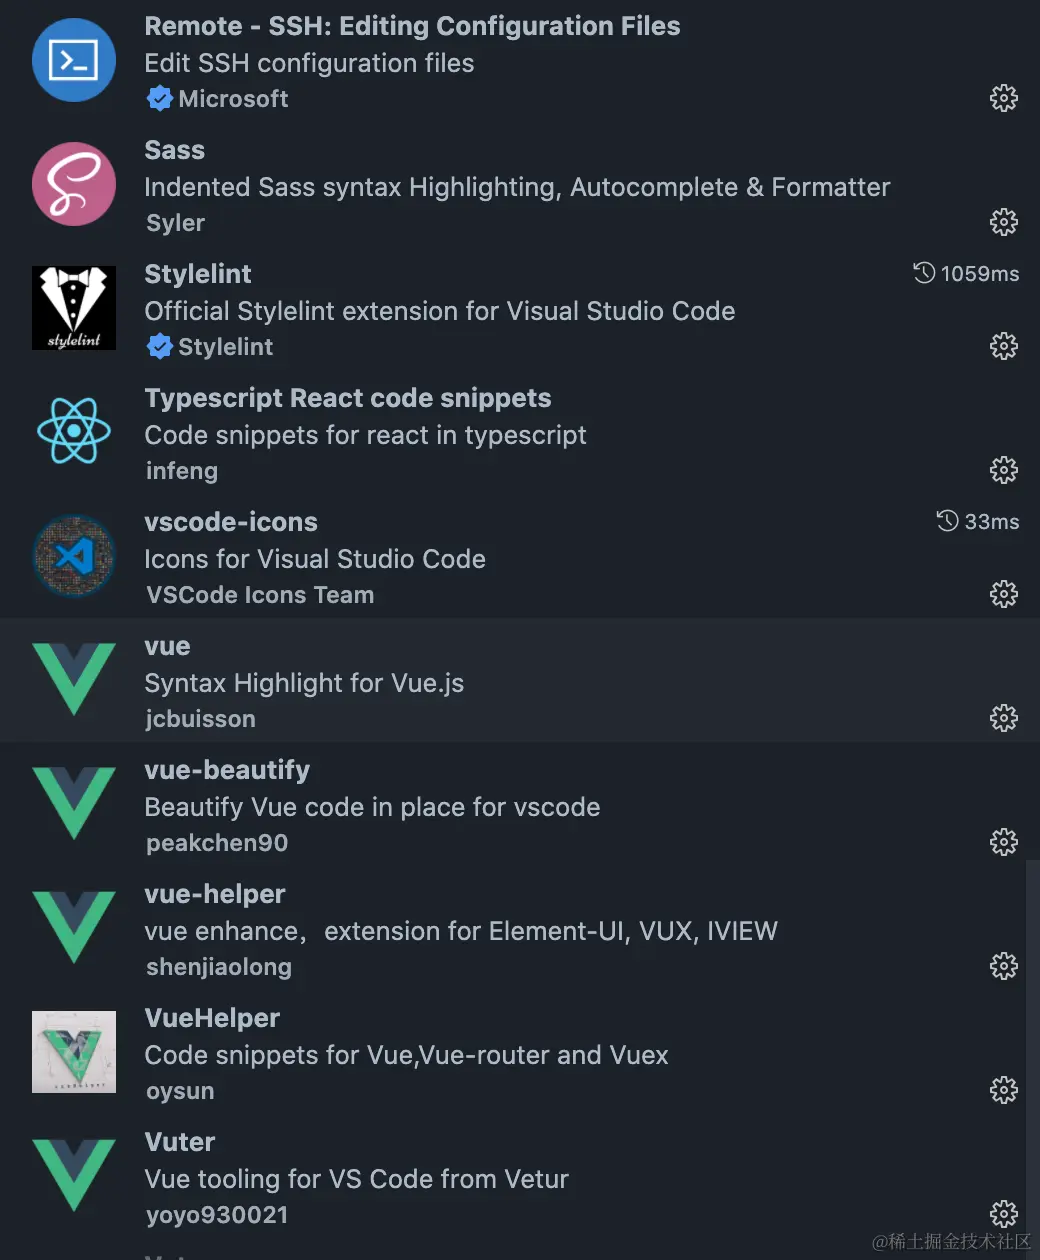Click vscode-icons 33ms activation time indicator
The height and width of the screenshot is (1260, 1040).
tap(978, 522)
